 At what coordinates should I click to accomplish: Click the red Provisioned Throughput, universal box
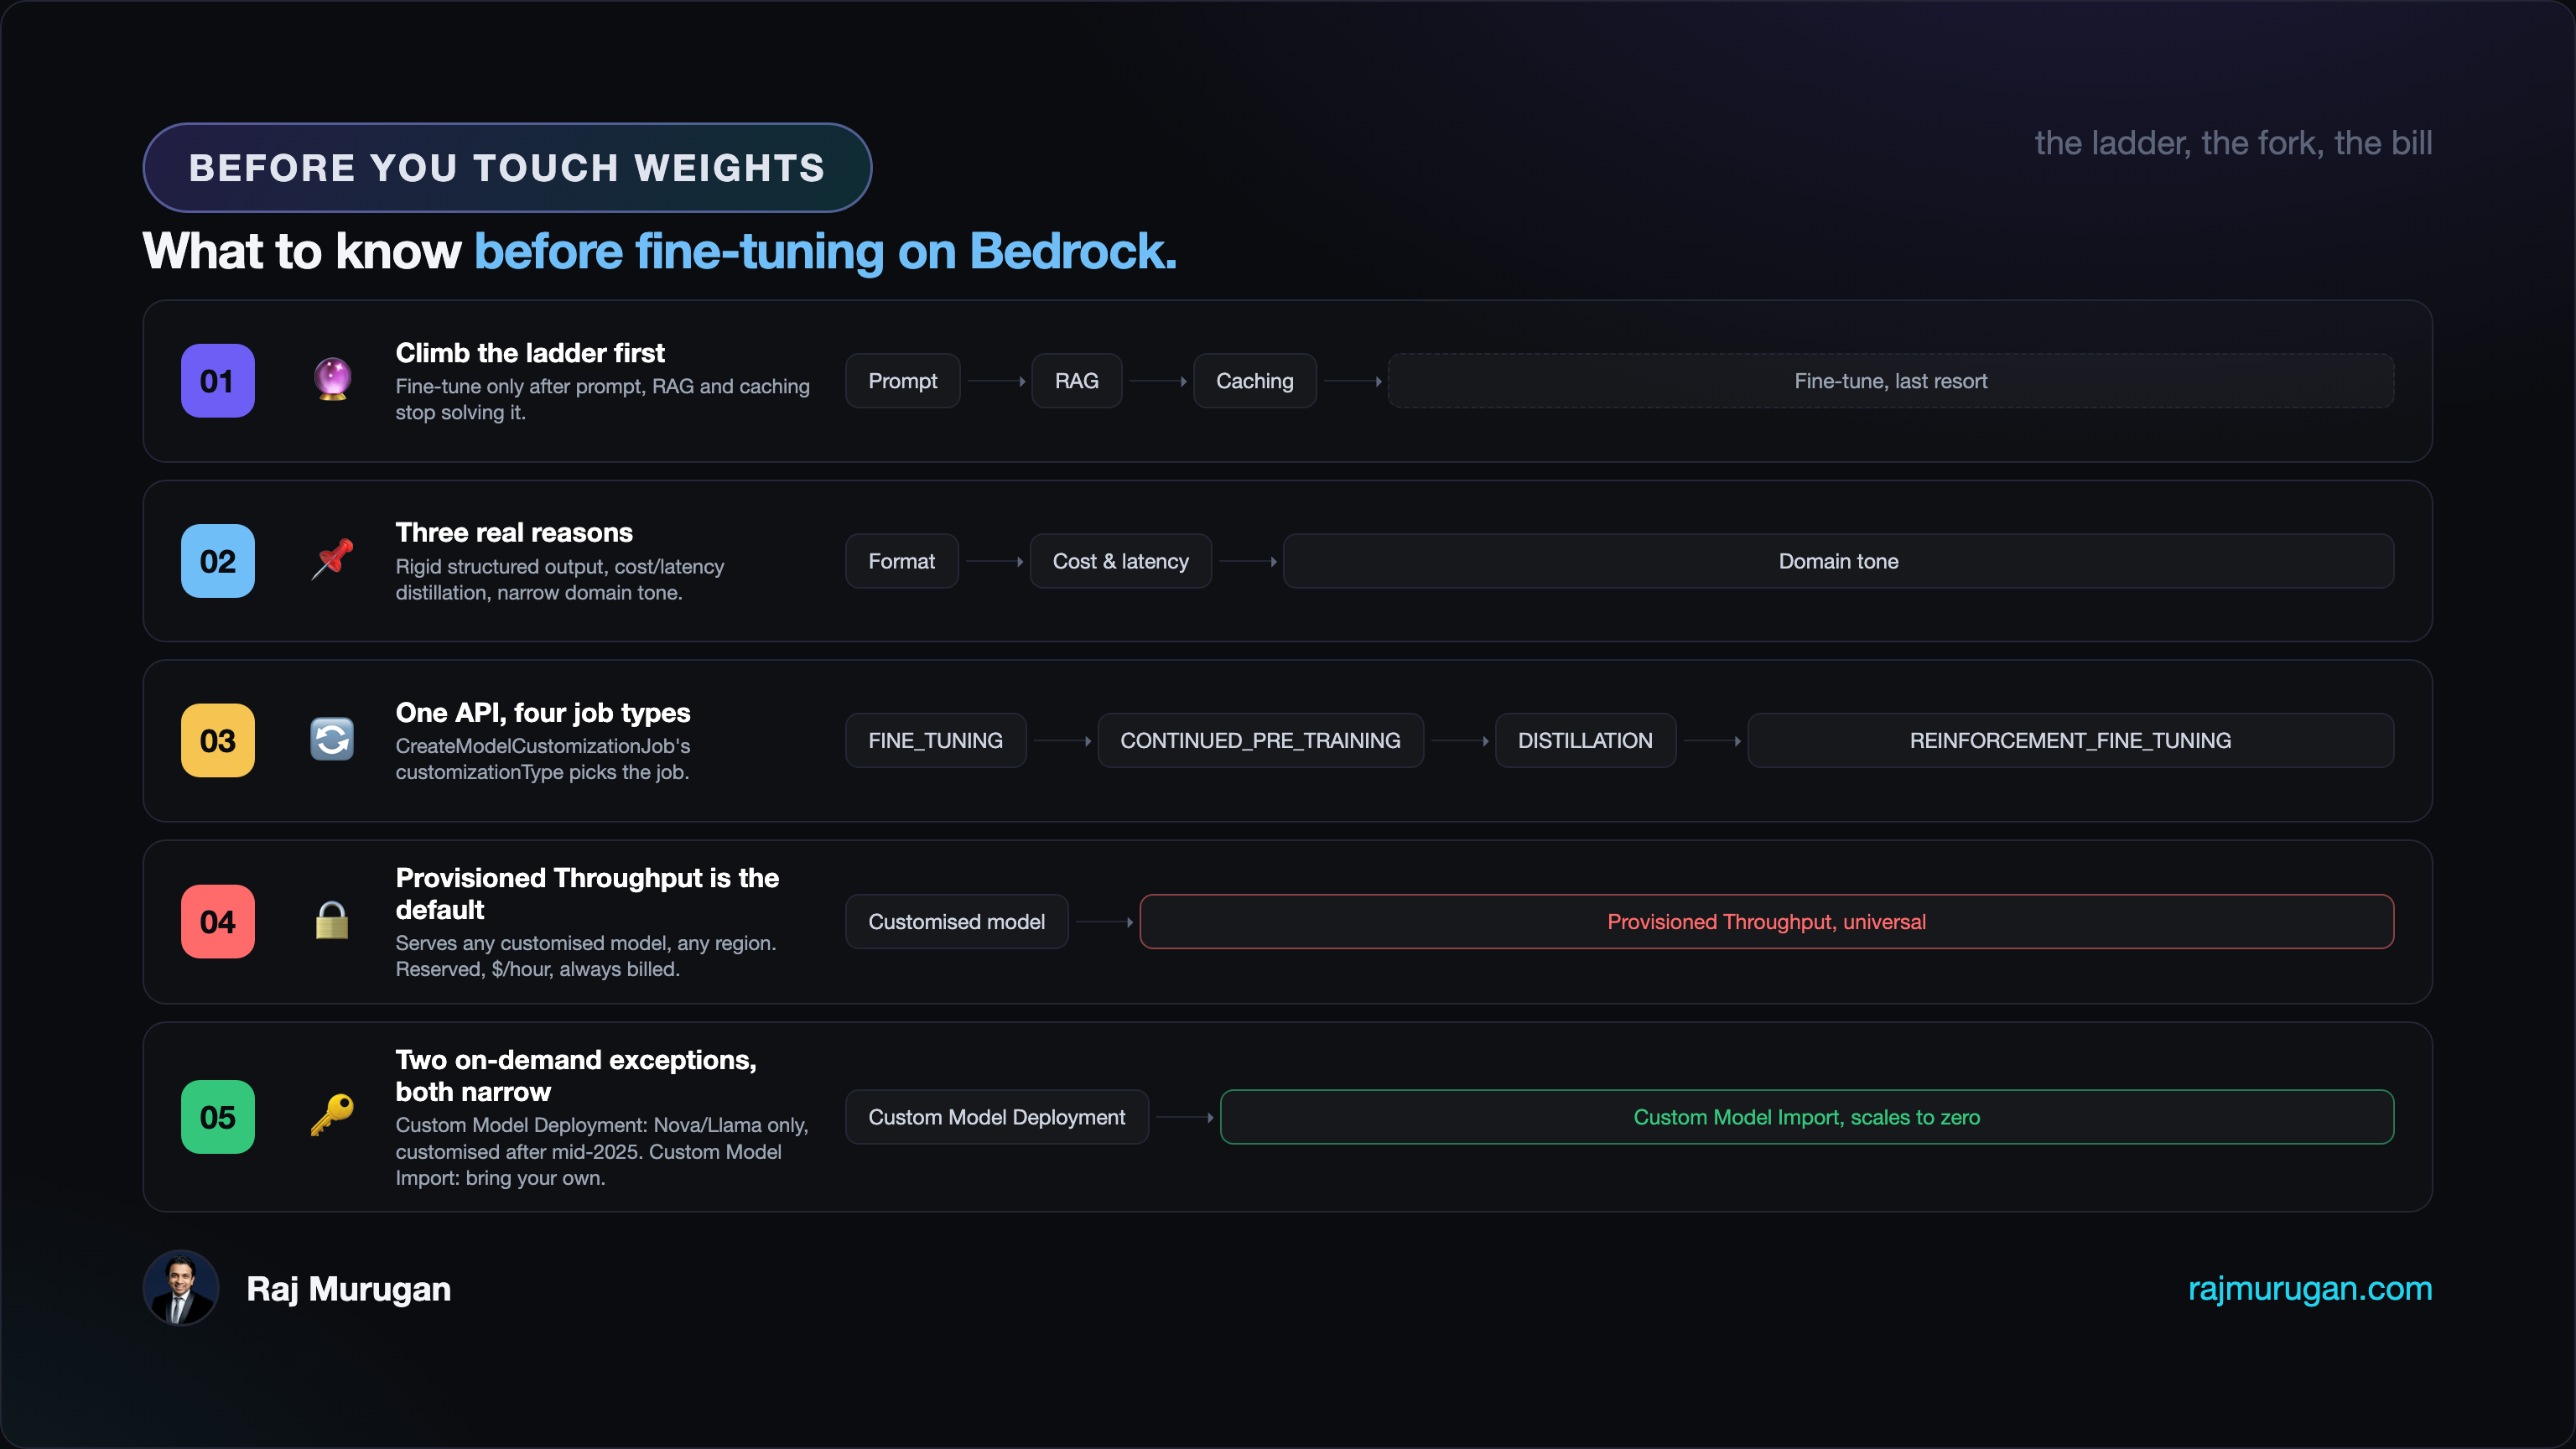[1767, 921]
